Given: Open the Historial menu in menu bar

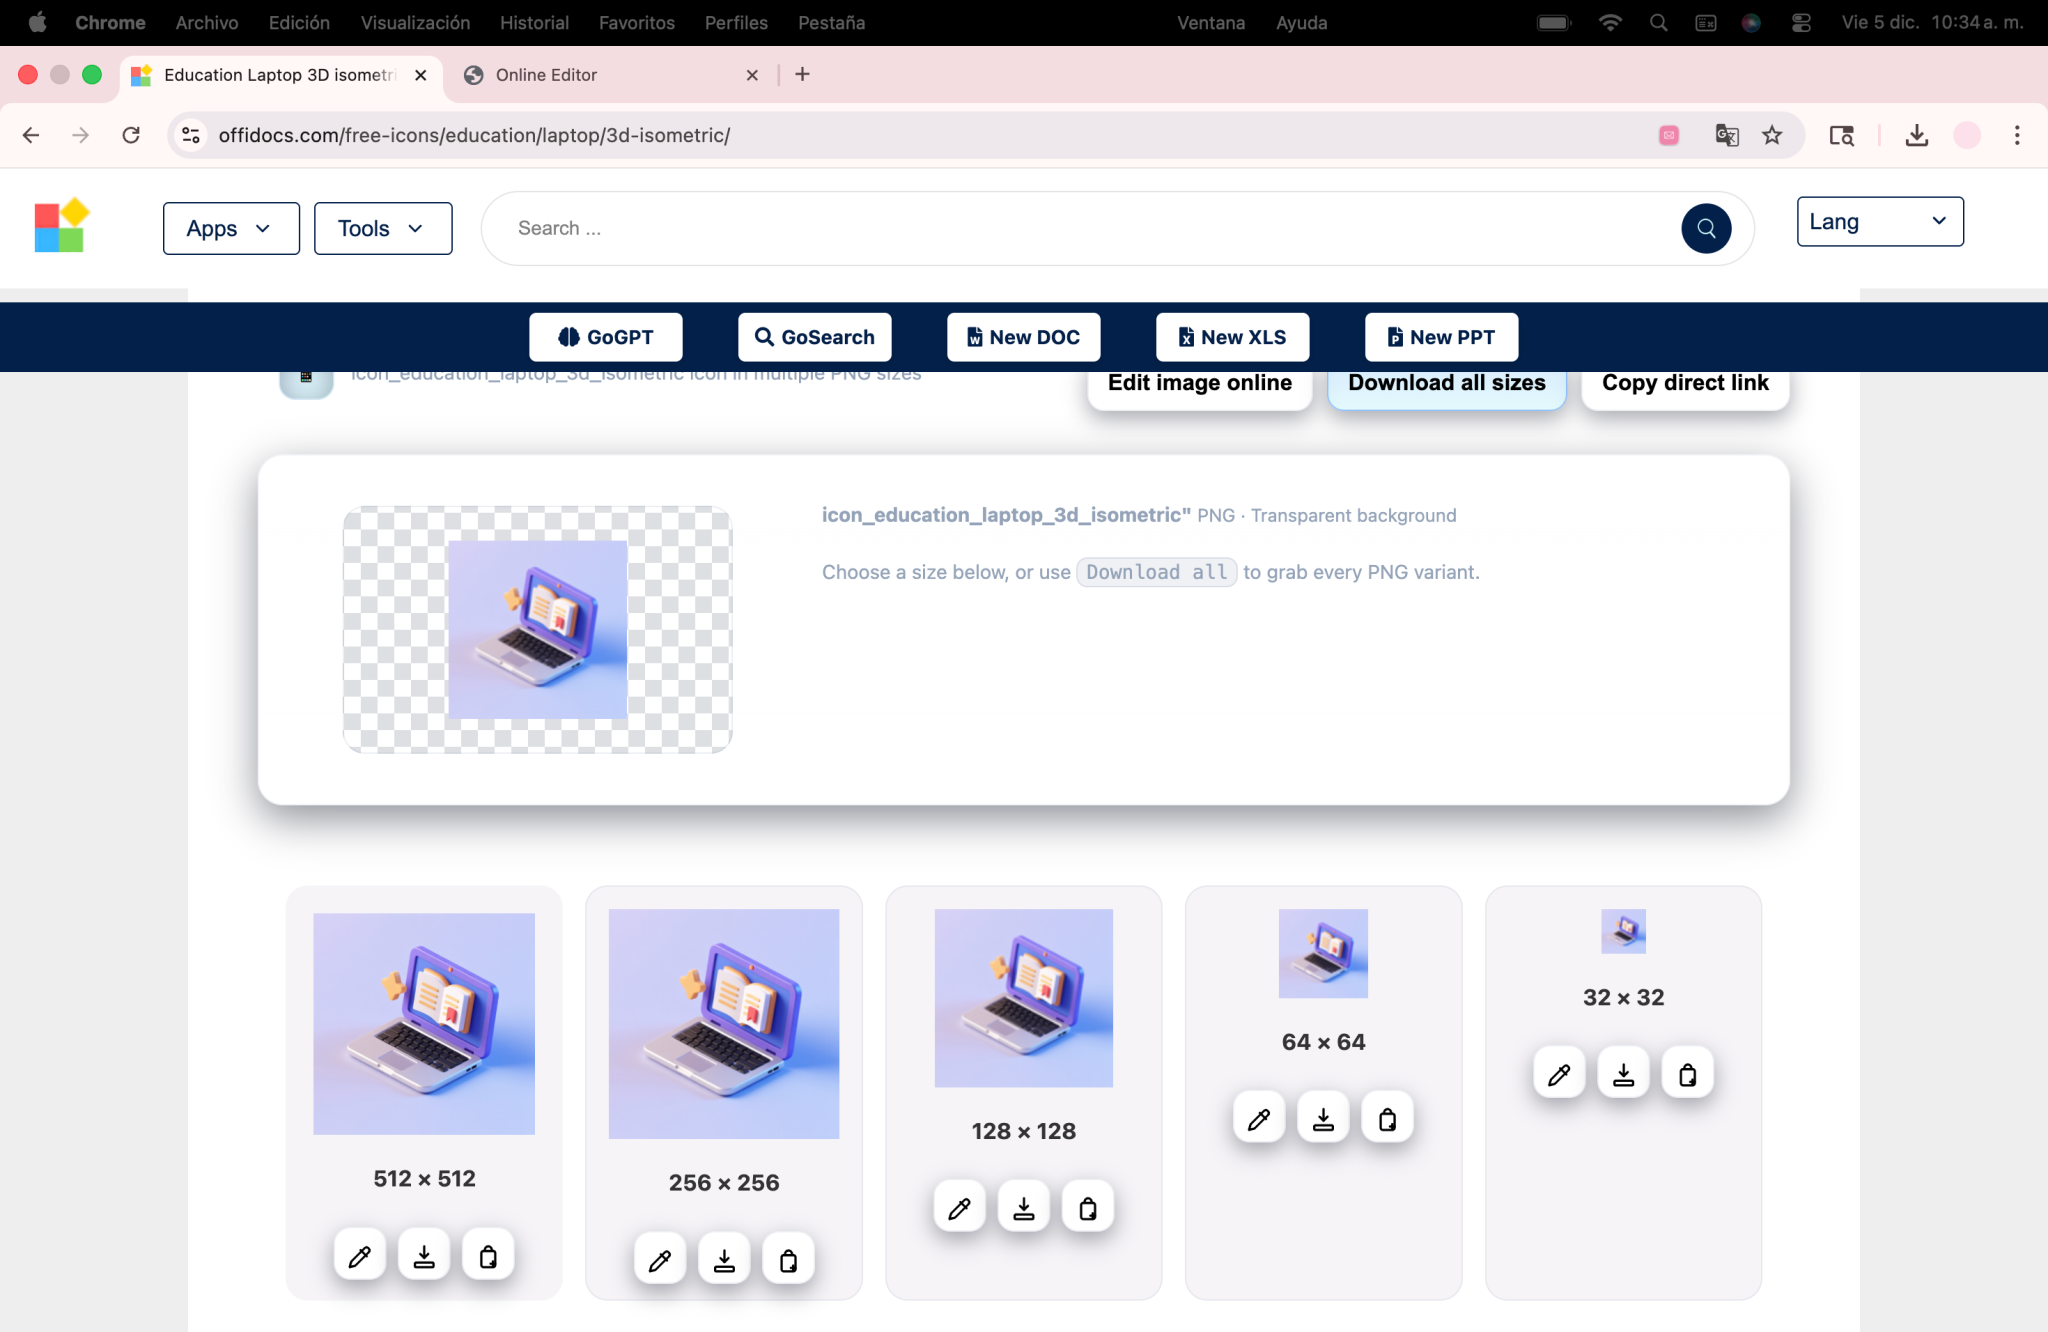Looking at the screenshot, I should (x=534, y=22).
